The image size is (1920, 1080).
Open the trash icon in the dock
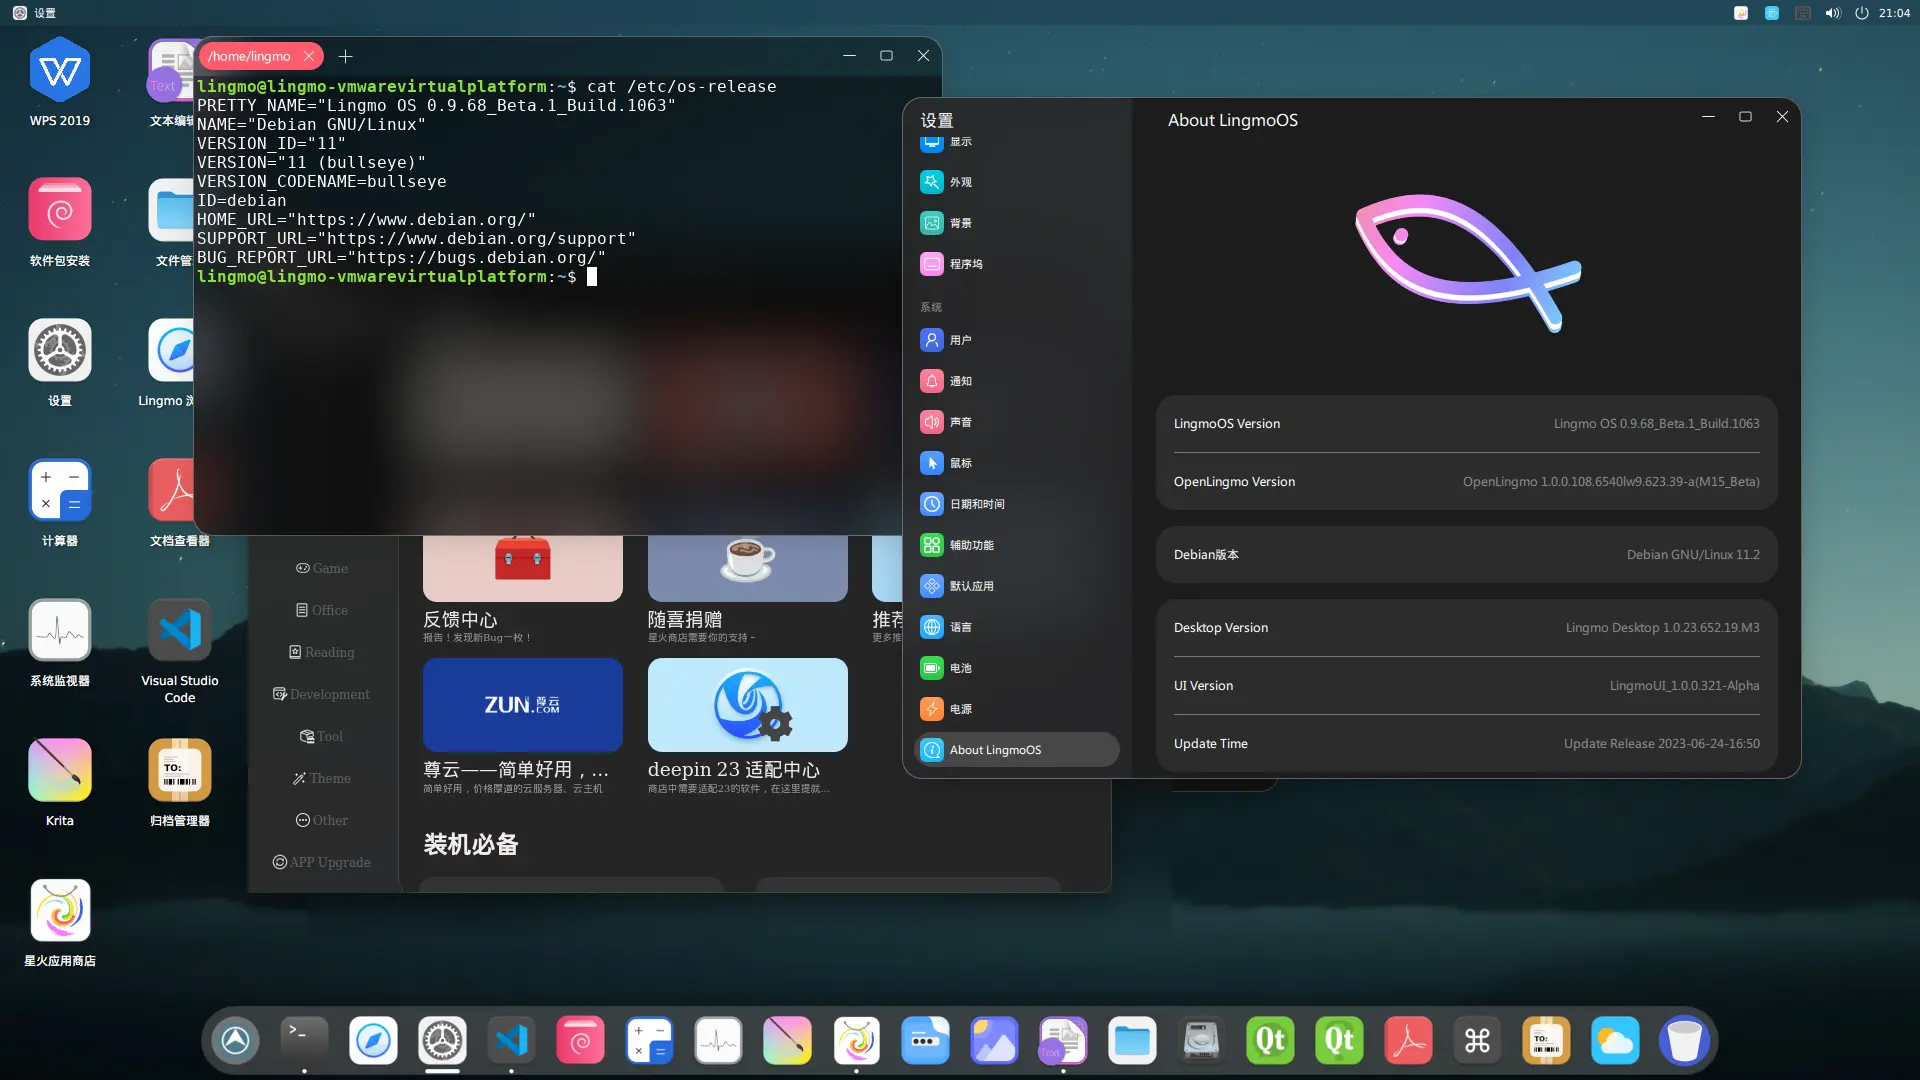[1684, 1041]
